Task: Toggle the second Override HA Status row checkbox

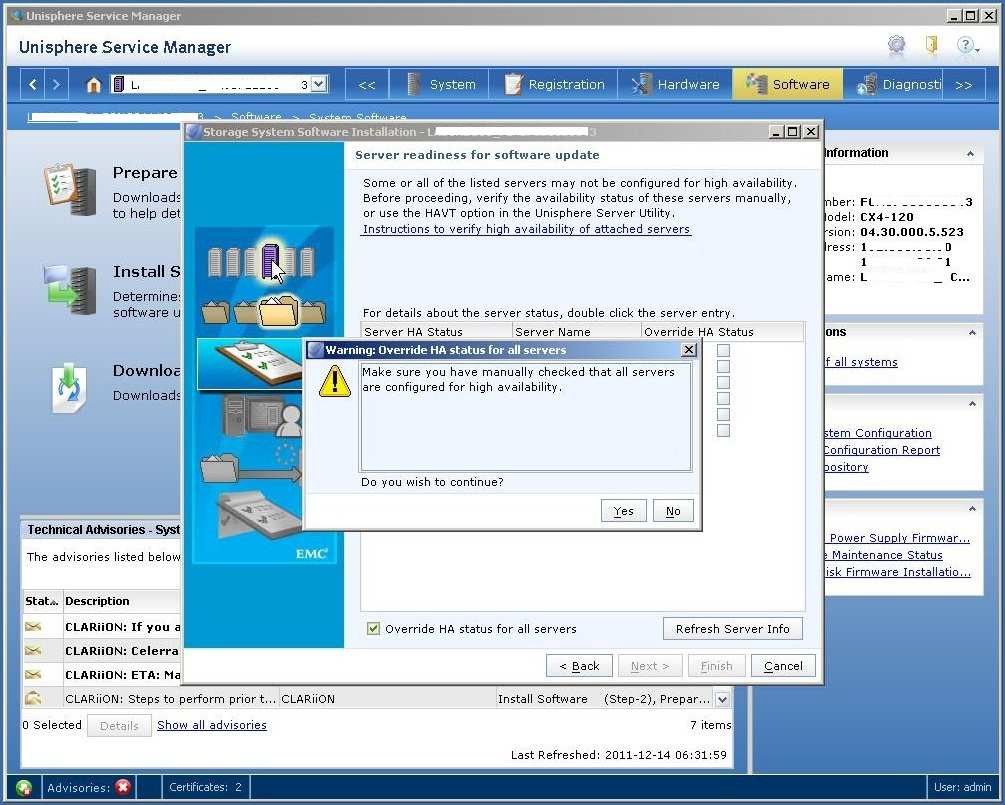Action: pos(723,367)
